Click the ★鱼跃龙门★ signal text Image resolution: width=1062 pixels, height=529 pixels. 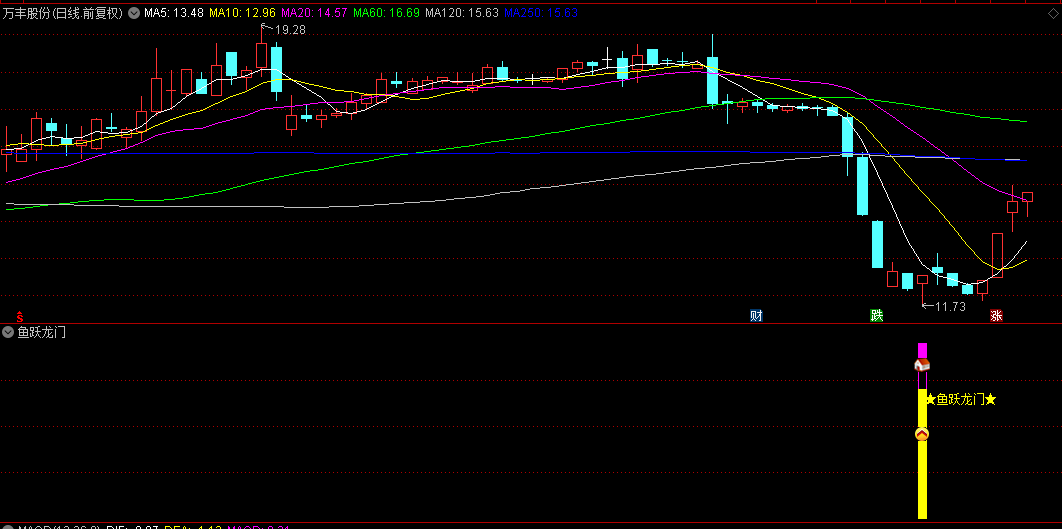pos(961,400)
